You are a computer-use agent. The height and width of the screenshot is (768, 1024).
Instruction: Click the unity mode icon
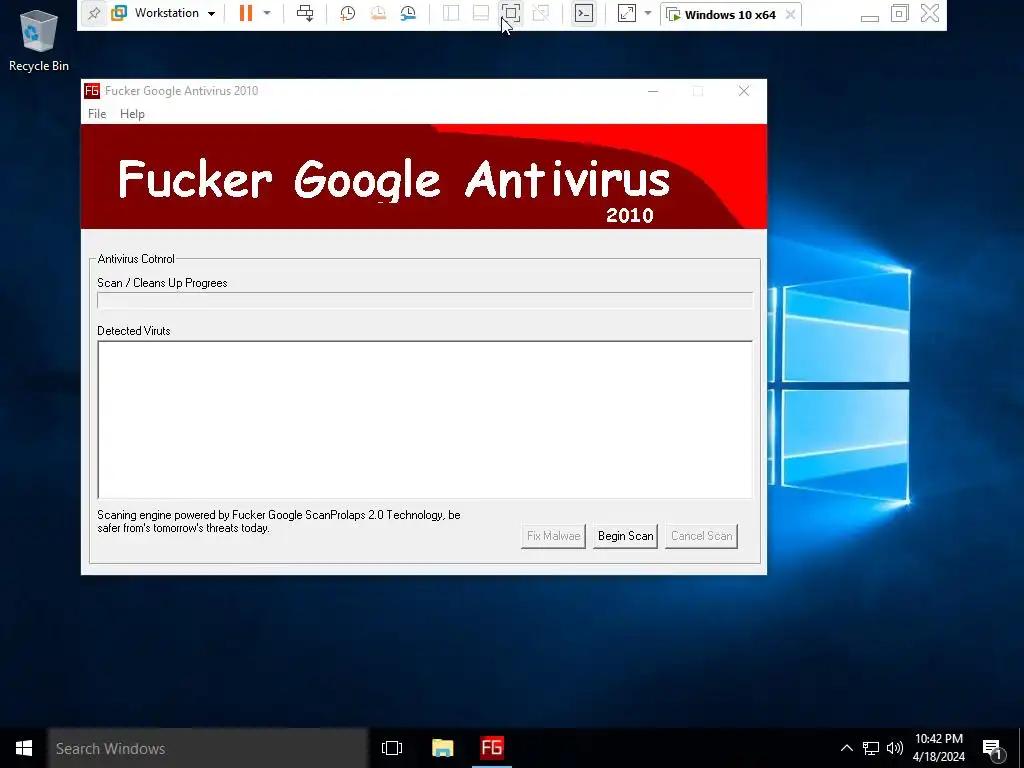(x=541, y=13)
